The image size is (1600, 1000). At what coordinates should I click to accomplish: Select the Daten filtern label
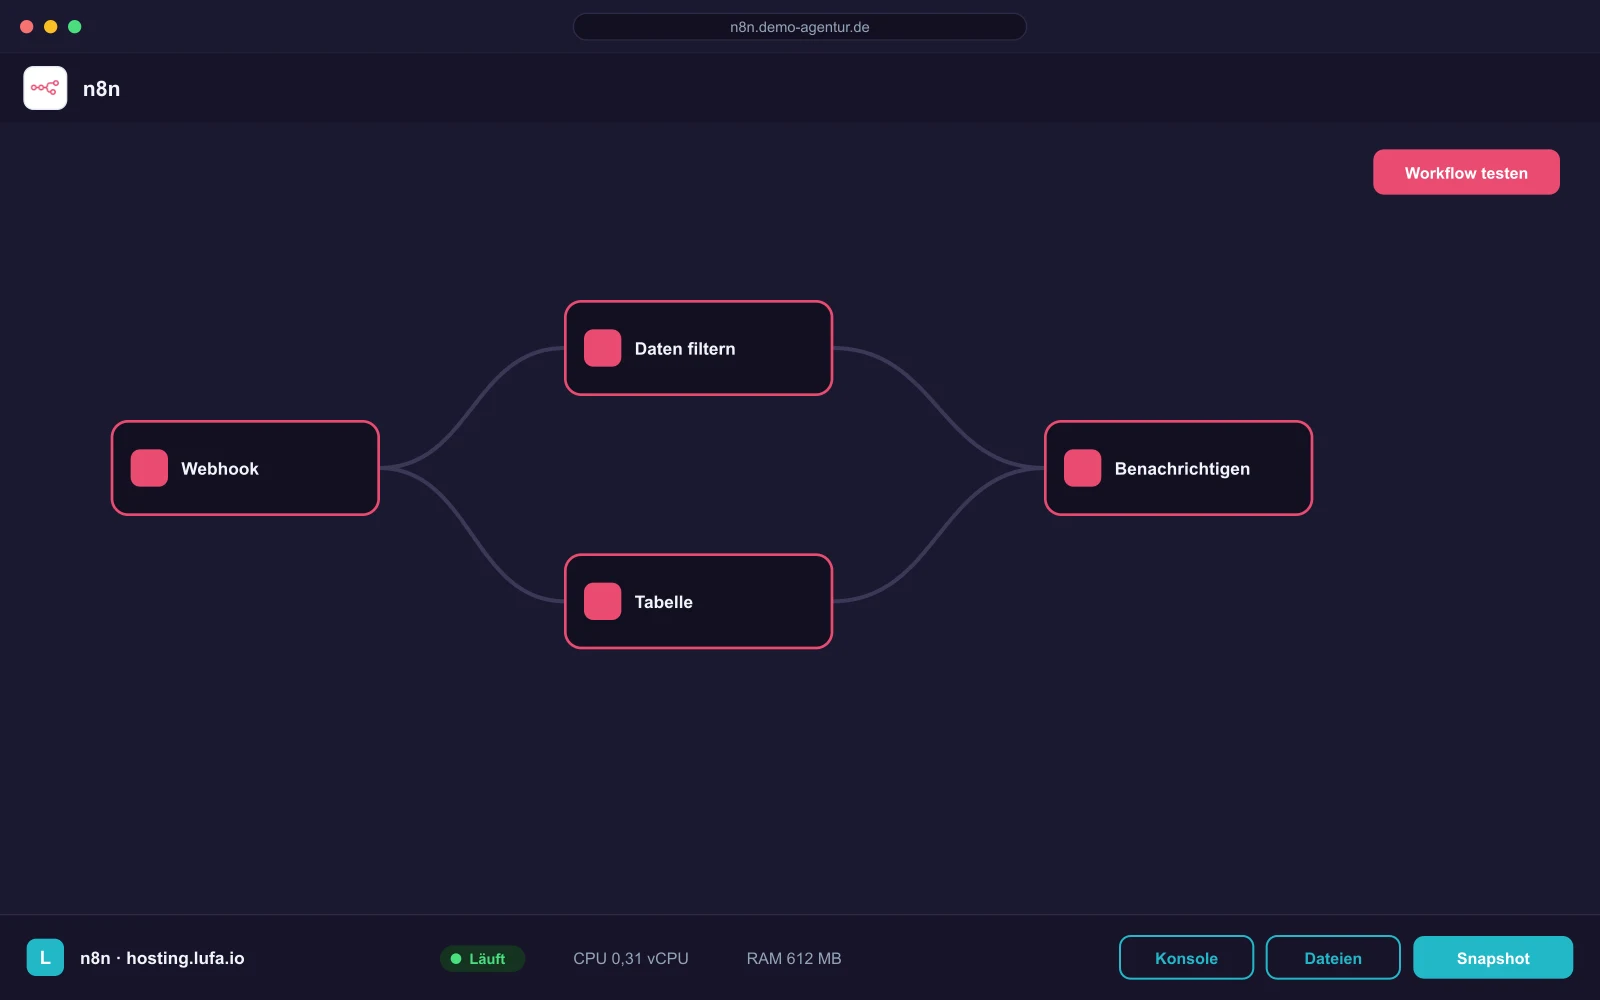(x=685, y=349)
